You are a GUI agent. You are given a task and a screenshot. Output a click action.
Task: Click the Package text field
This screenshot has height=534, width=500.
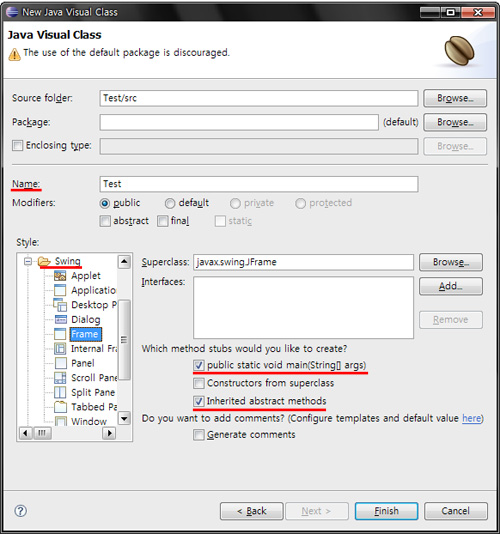pos(239,122)
